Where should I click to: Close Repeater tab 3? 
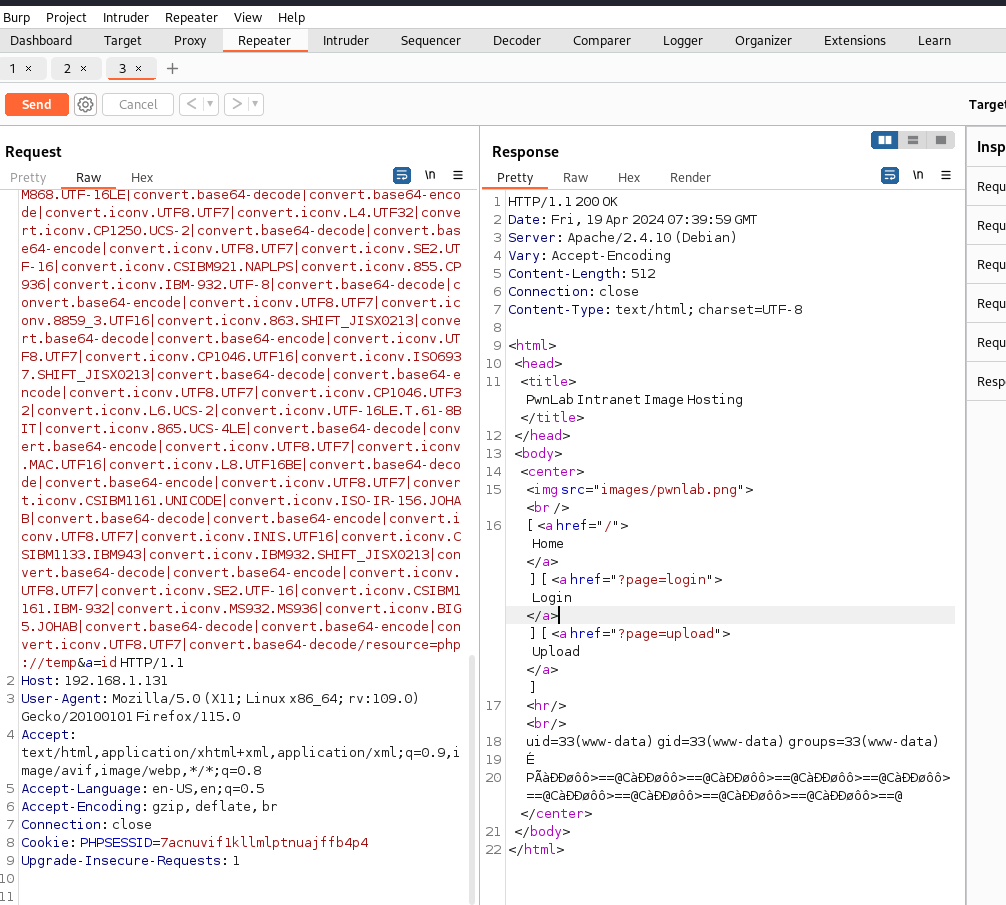(139, 69)
